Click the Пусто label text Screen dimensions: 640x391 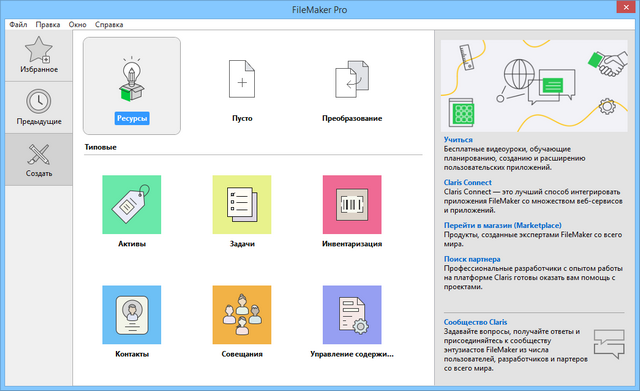[x=242, y=118]
